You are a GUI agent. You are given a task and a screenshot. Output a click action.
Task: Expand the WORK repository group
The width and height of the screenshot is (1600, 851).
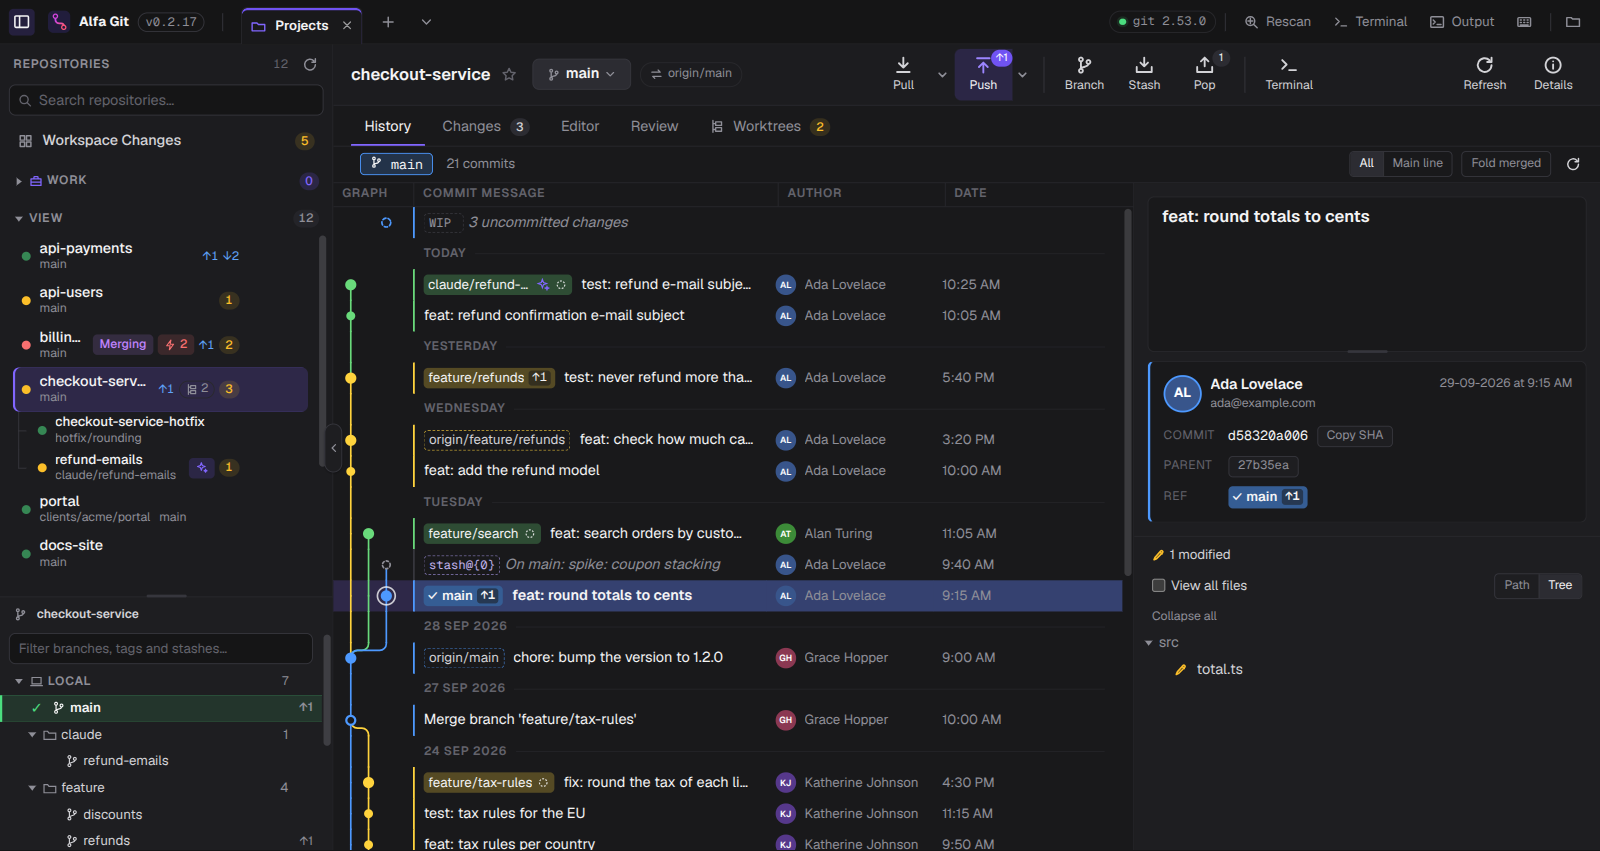point(19,181)
